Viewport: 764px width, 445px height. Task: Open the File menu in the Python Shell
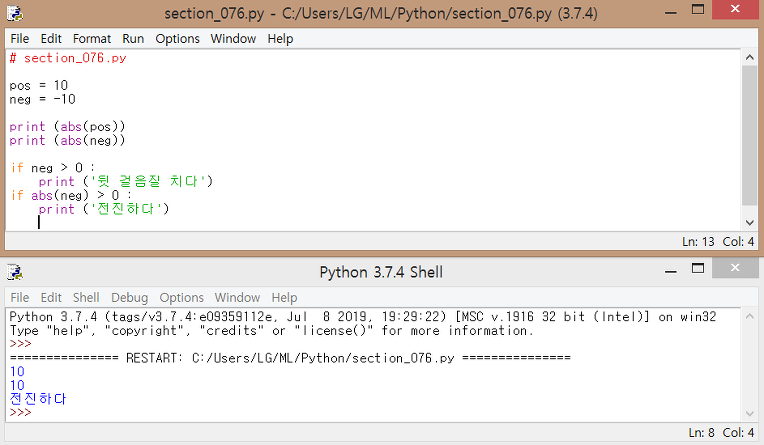[x=20, y=297]
